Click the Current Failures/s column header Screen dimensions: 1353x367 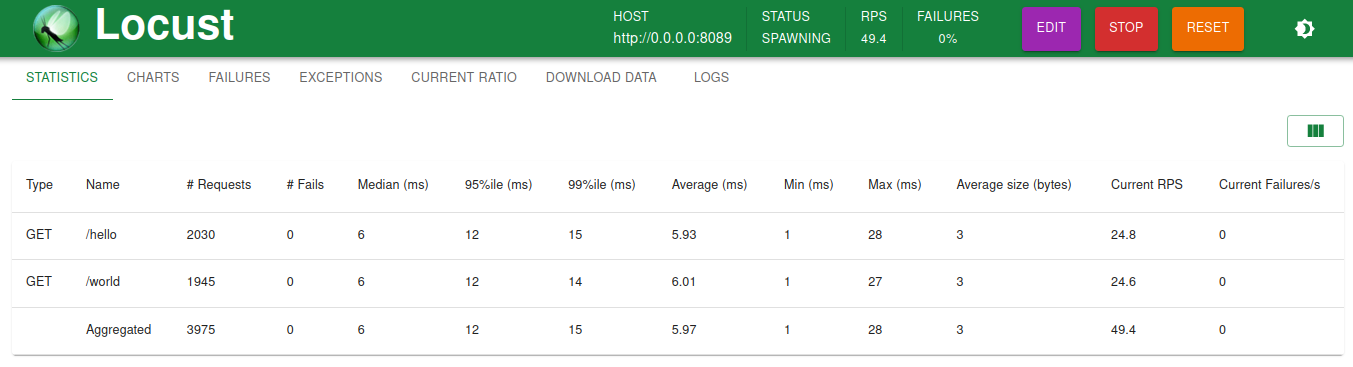[x=1269, y=185]
